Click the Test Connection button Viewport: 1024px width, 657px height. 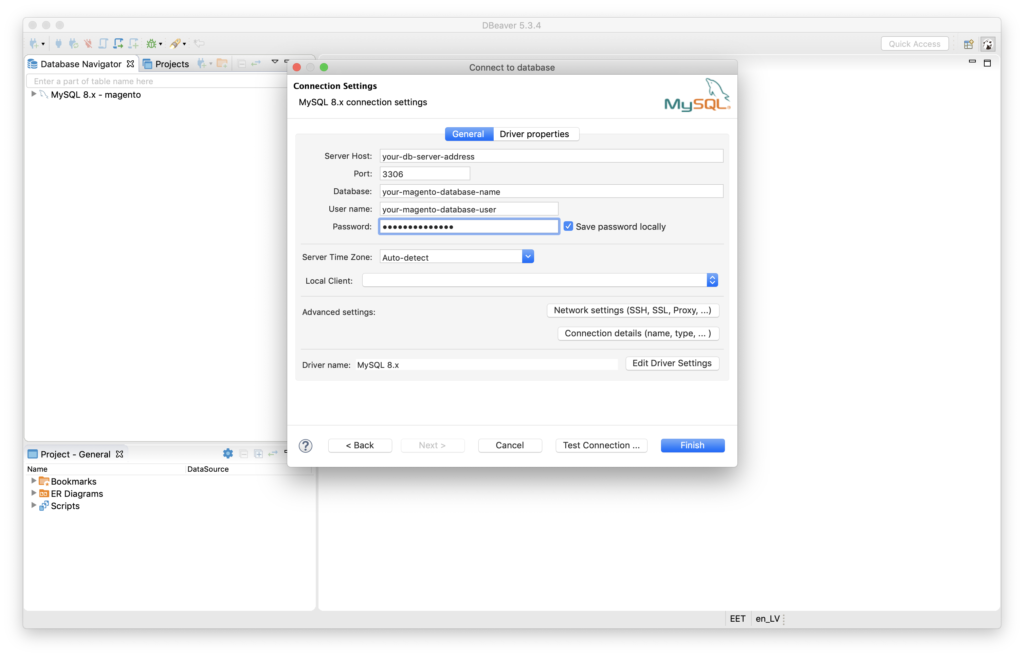[x=601, y=445]
